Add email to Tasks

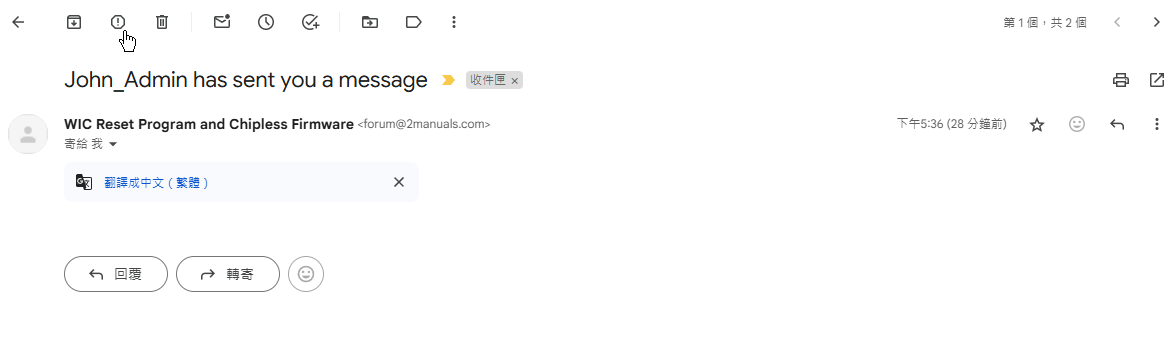pos(310,22)
